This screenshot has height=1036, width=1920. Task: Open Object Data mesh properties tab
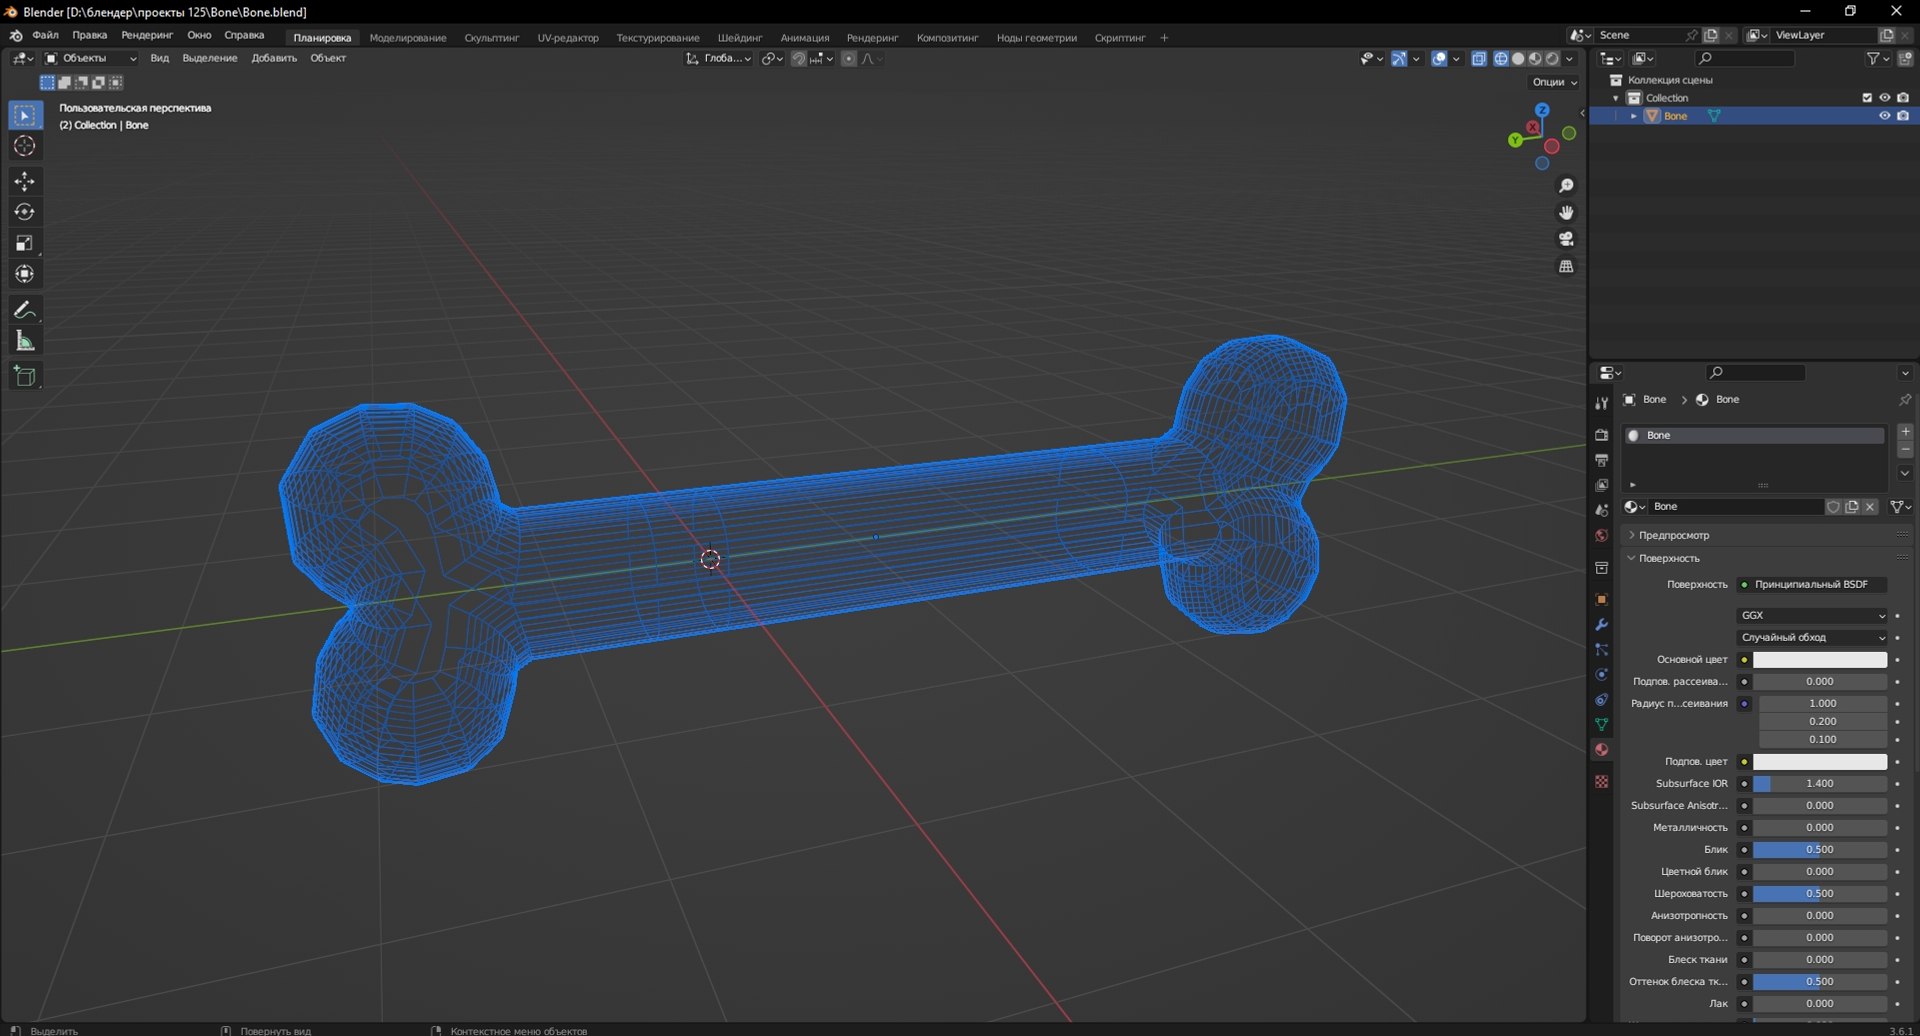(1601, 724)
